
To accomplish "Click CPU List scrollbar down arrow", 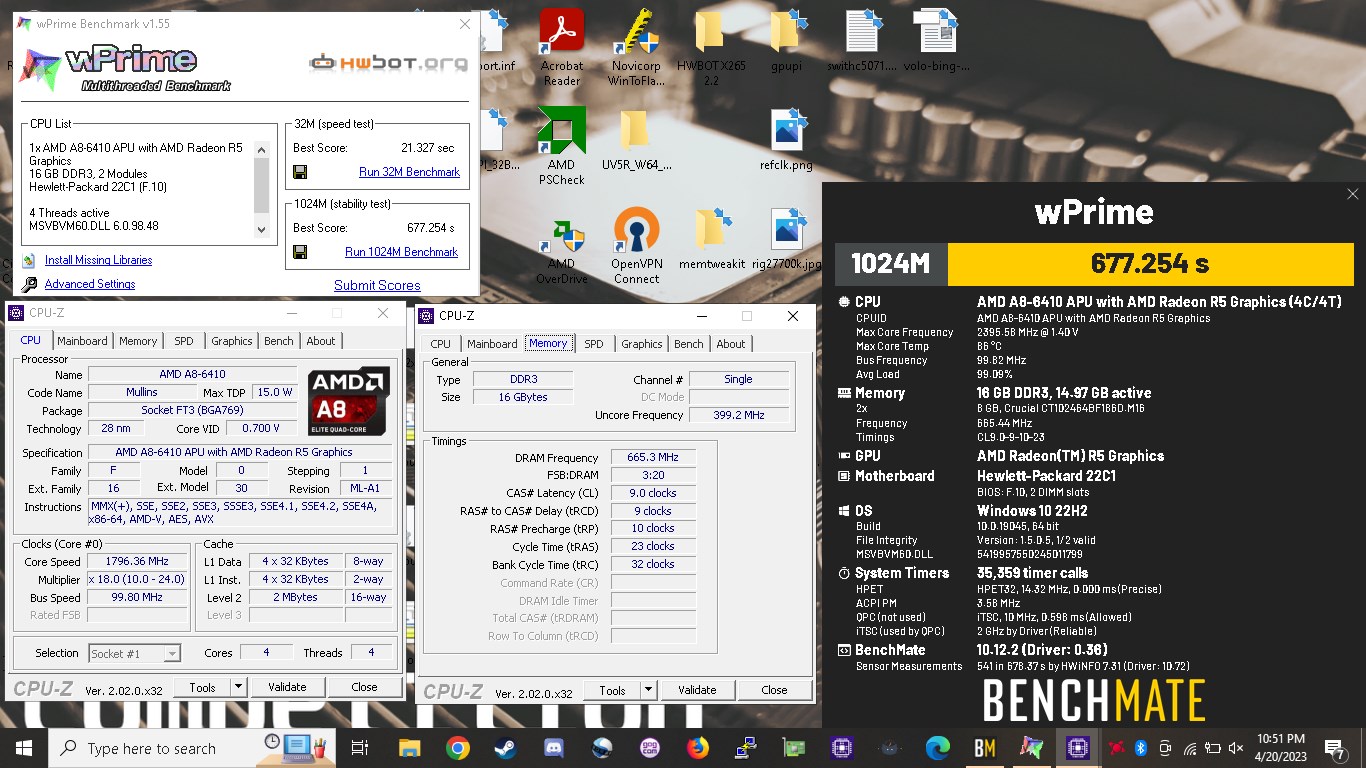I will tap(262, 229).
